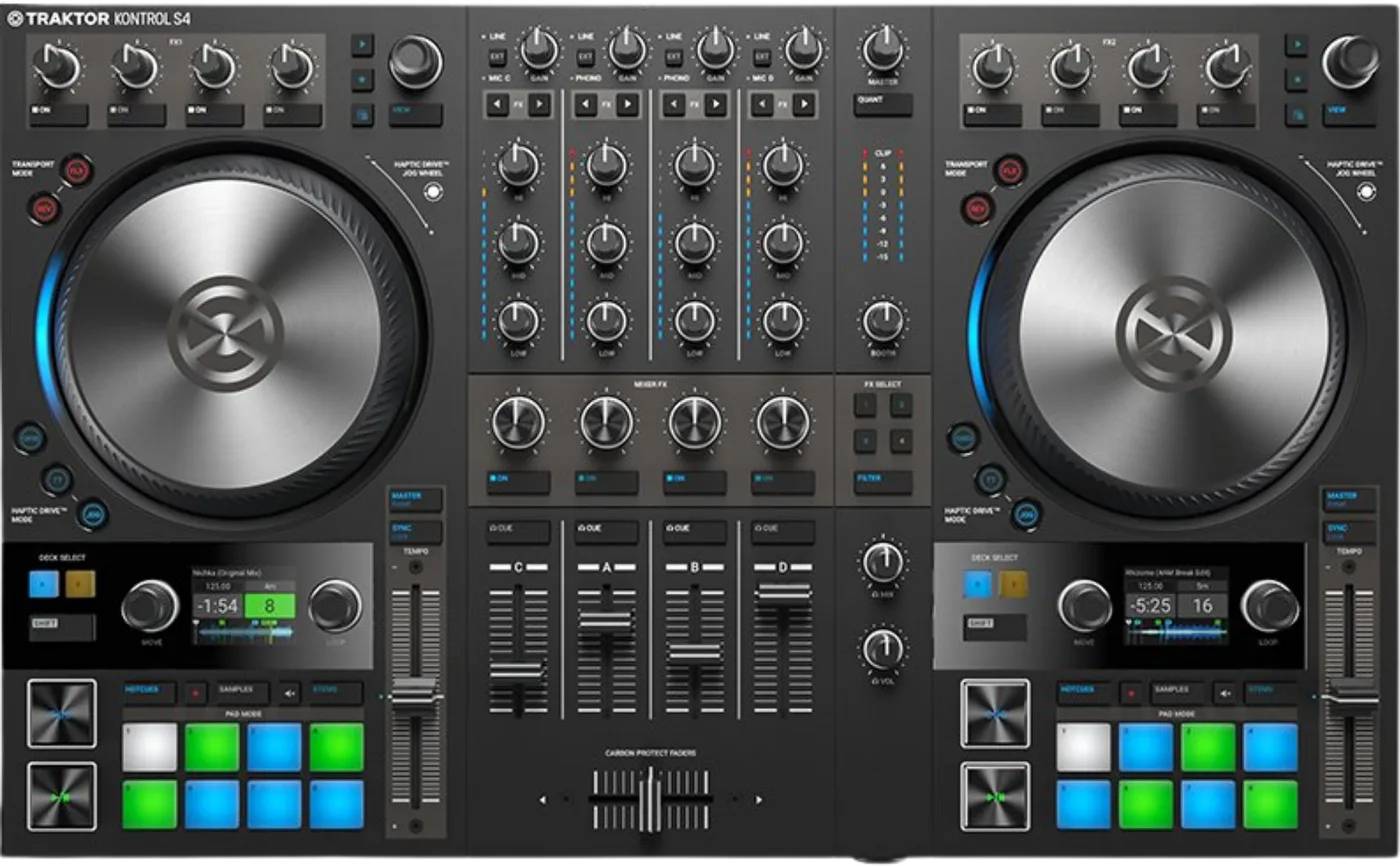Click the right FX assign arrow on channel D
Screen dimensions: 1400x866
pyautogui.click(x=804, y=104)
